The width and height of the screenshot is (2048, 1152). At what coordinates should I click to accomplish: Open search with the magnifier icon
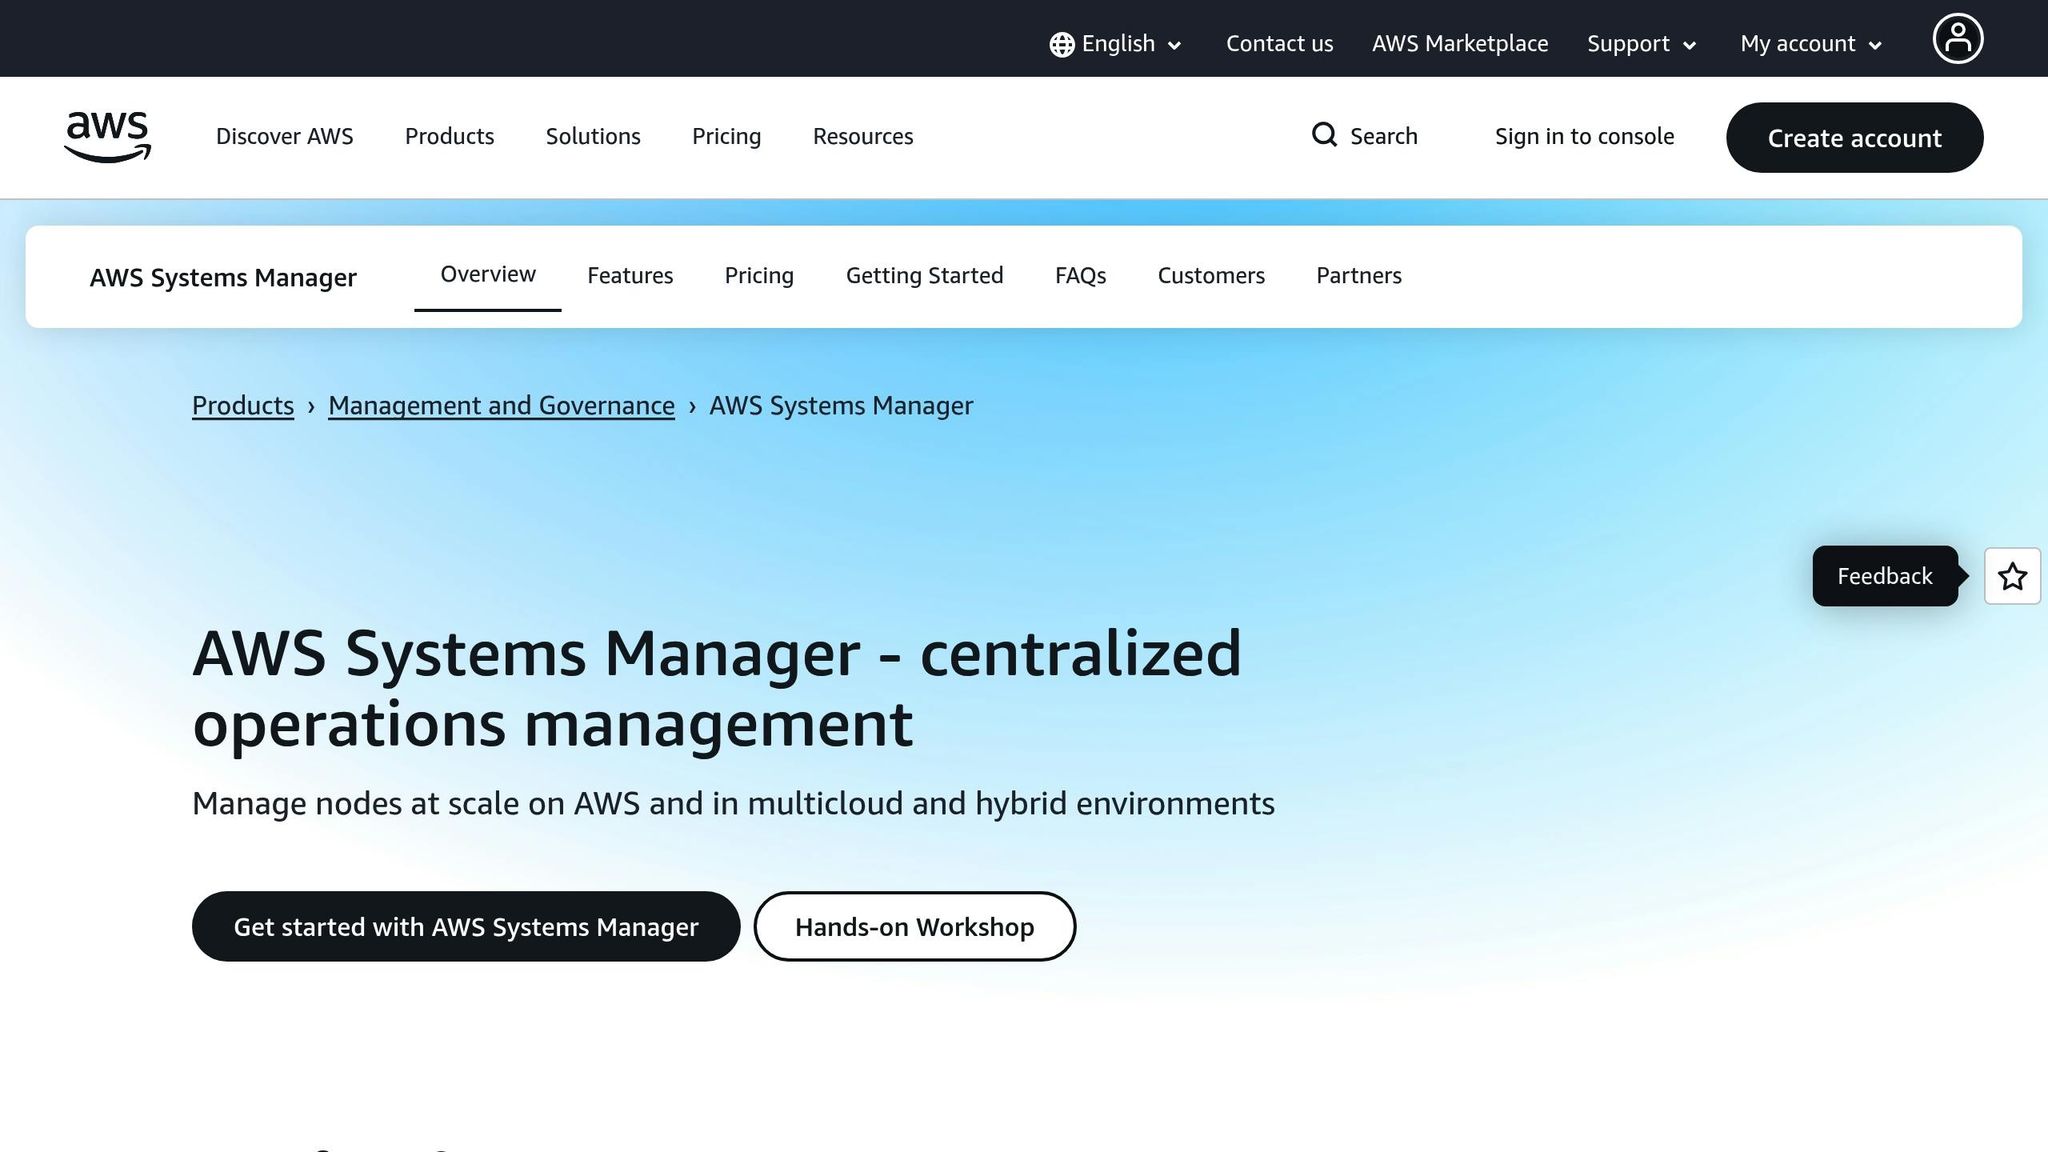1324,135
